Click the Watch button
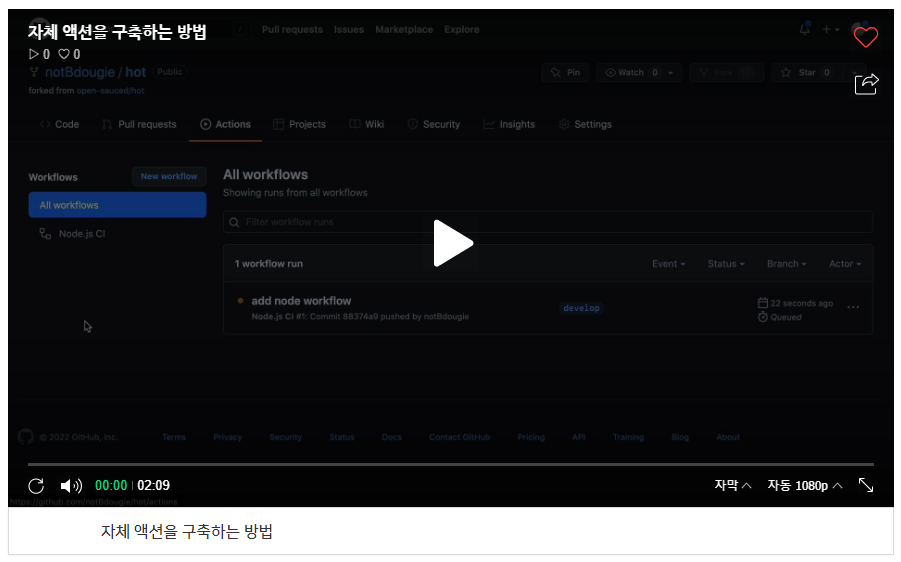The image size is (901, 562). pos(639,72)
